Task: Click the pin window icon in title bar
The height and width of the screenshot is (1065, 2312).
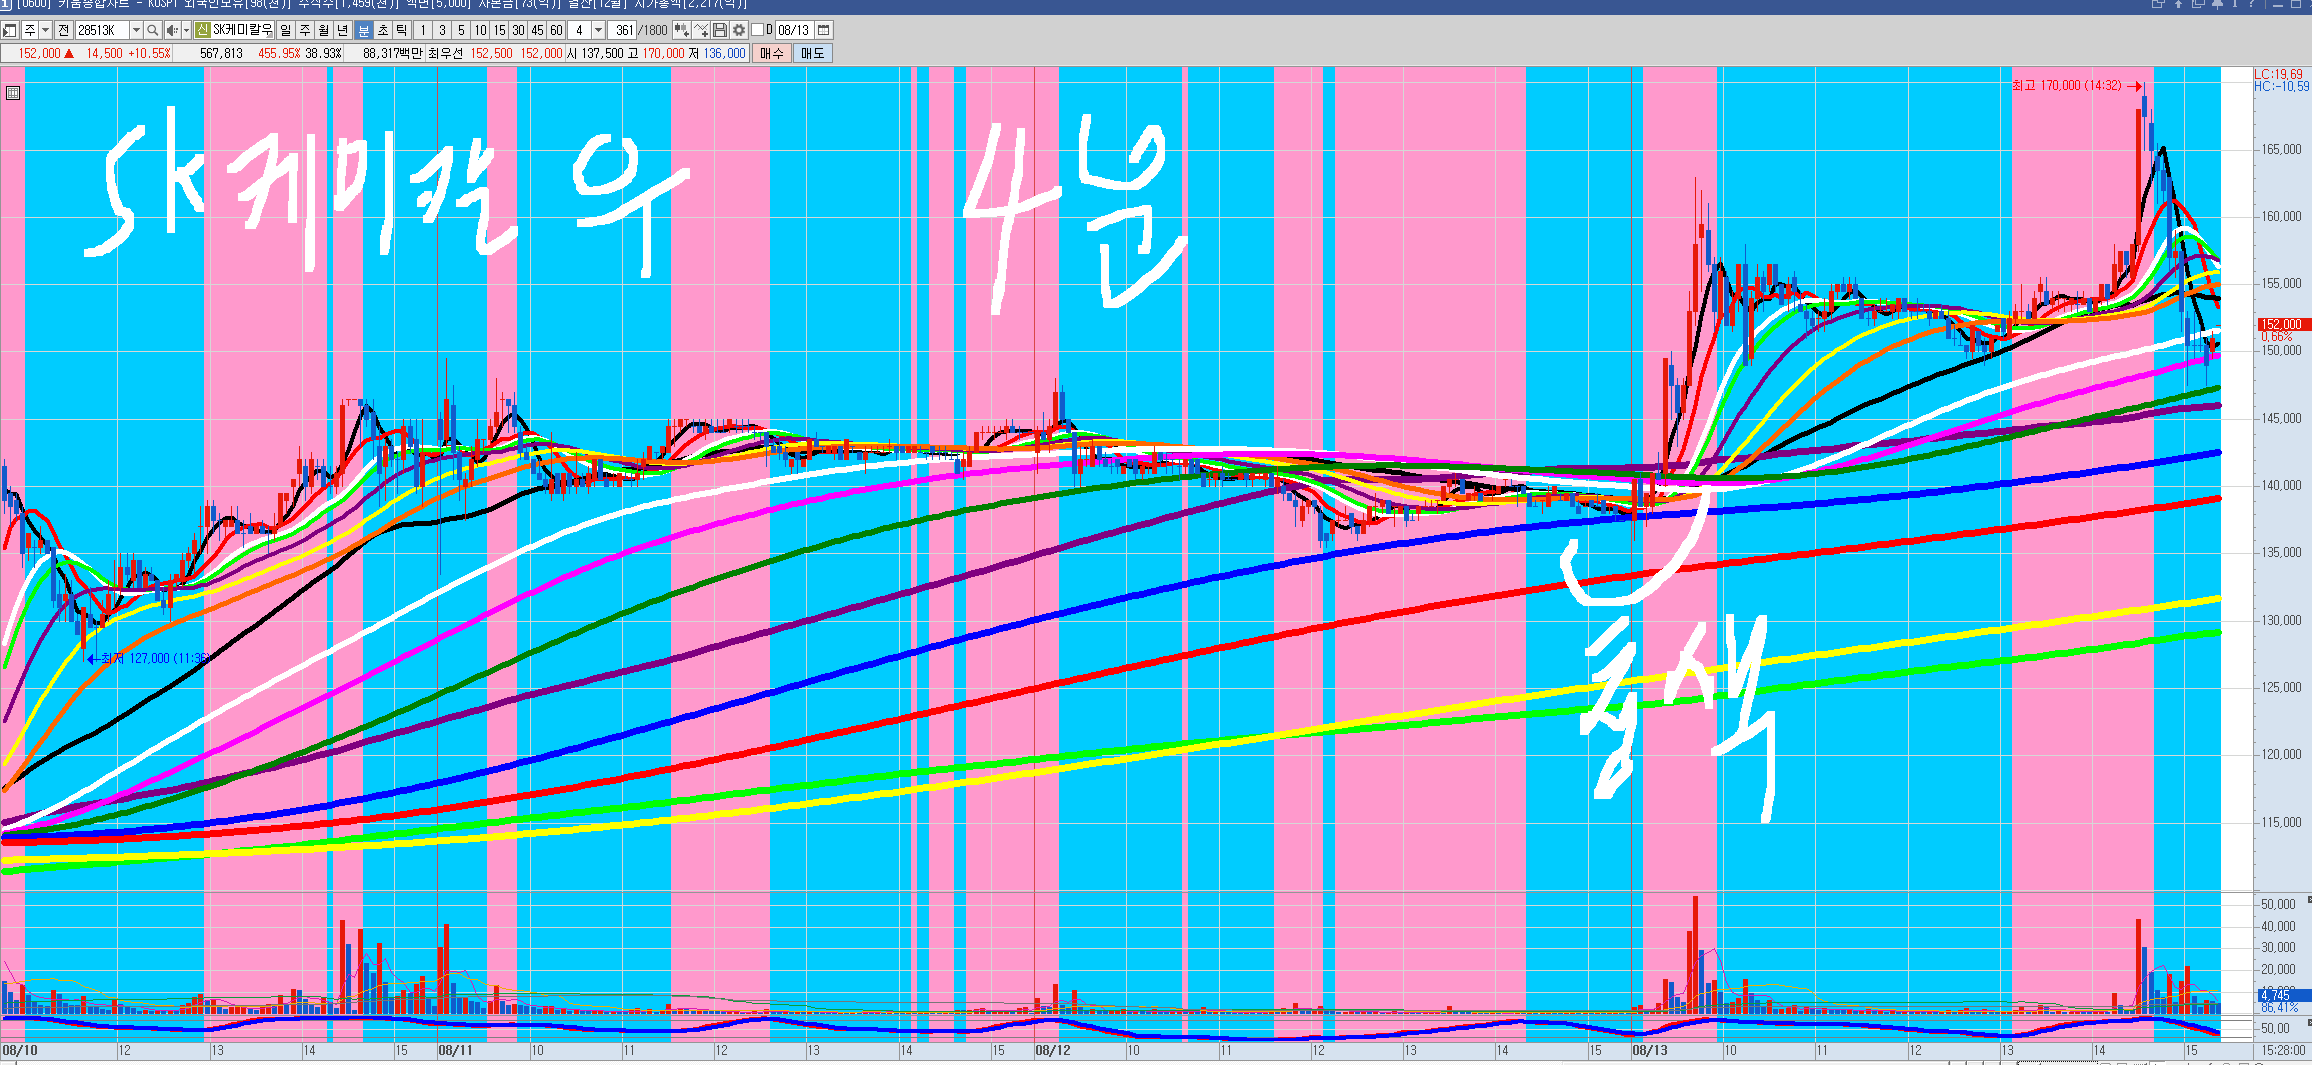Action: pyautogui.click(x=2217, y=4)
